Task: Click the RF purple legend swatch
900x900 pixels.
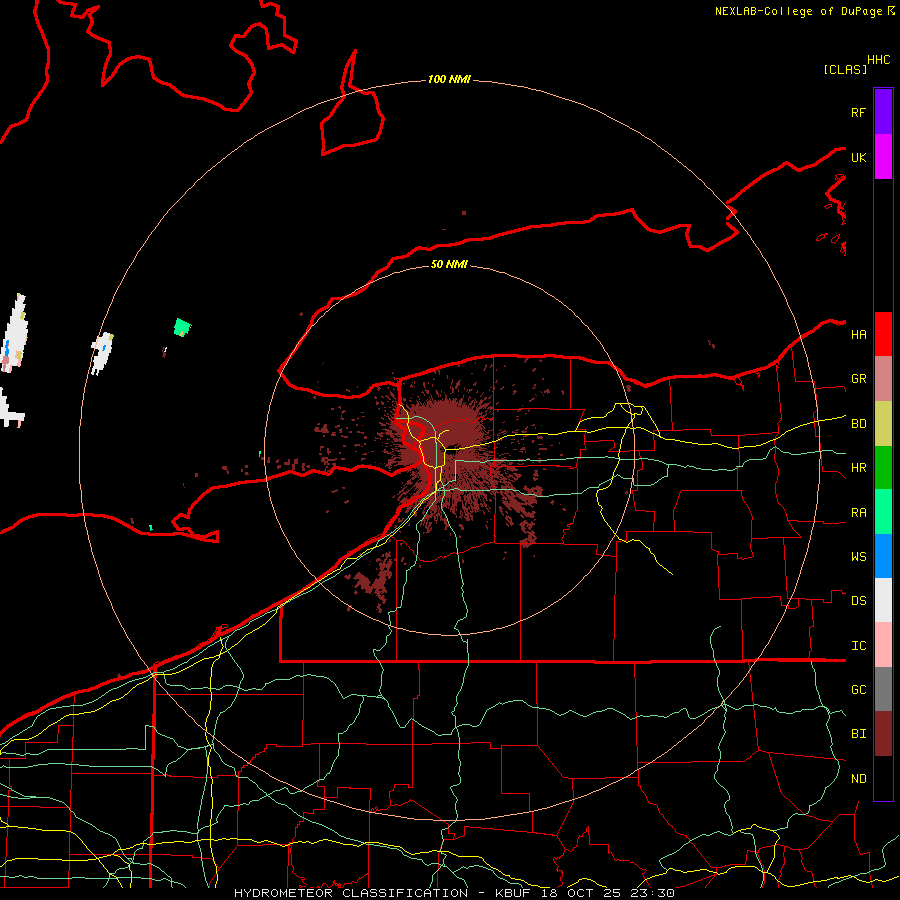Action: click(883, 112)
